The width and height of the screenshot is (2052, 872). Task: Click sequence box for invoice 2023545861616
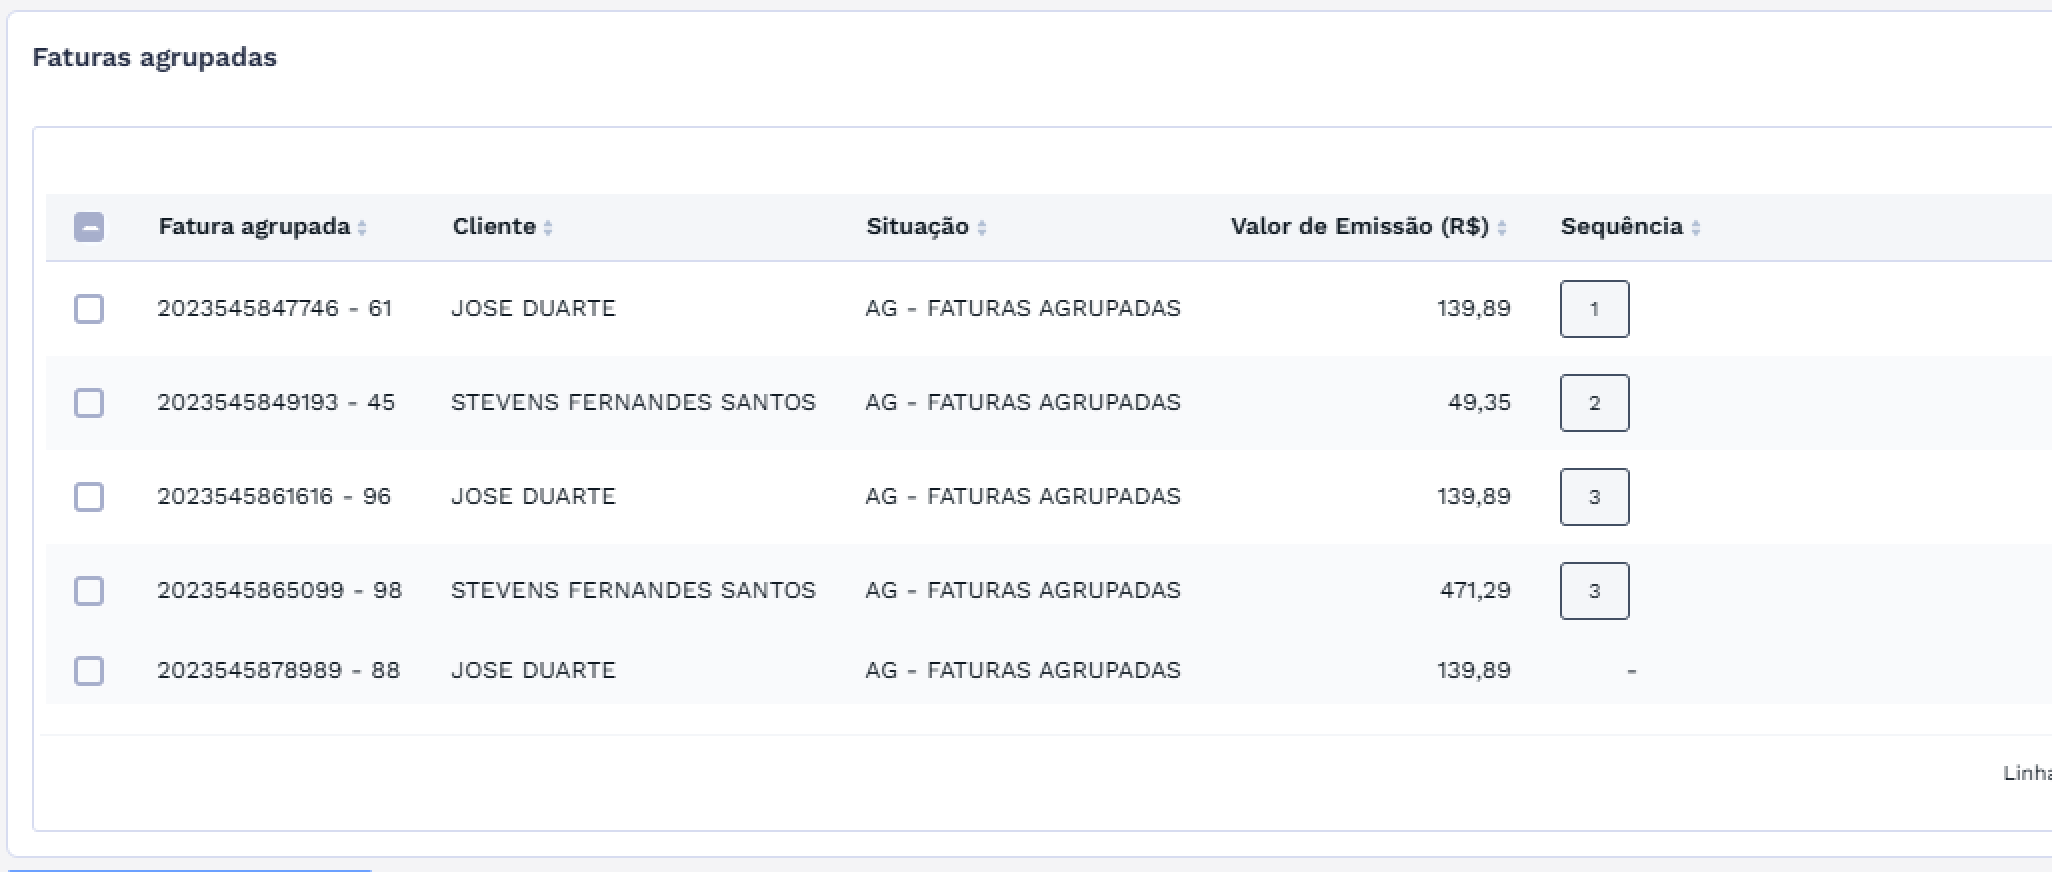click(x=1594, y=497)
